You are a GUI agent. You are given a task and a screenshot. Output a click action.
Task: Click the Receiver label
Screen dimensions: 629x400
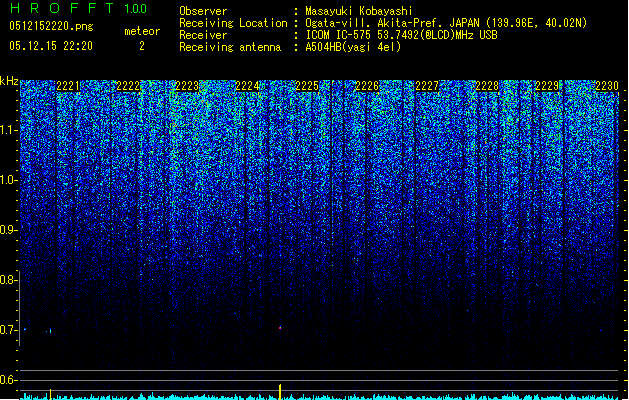203,35
